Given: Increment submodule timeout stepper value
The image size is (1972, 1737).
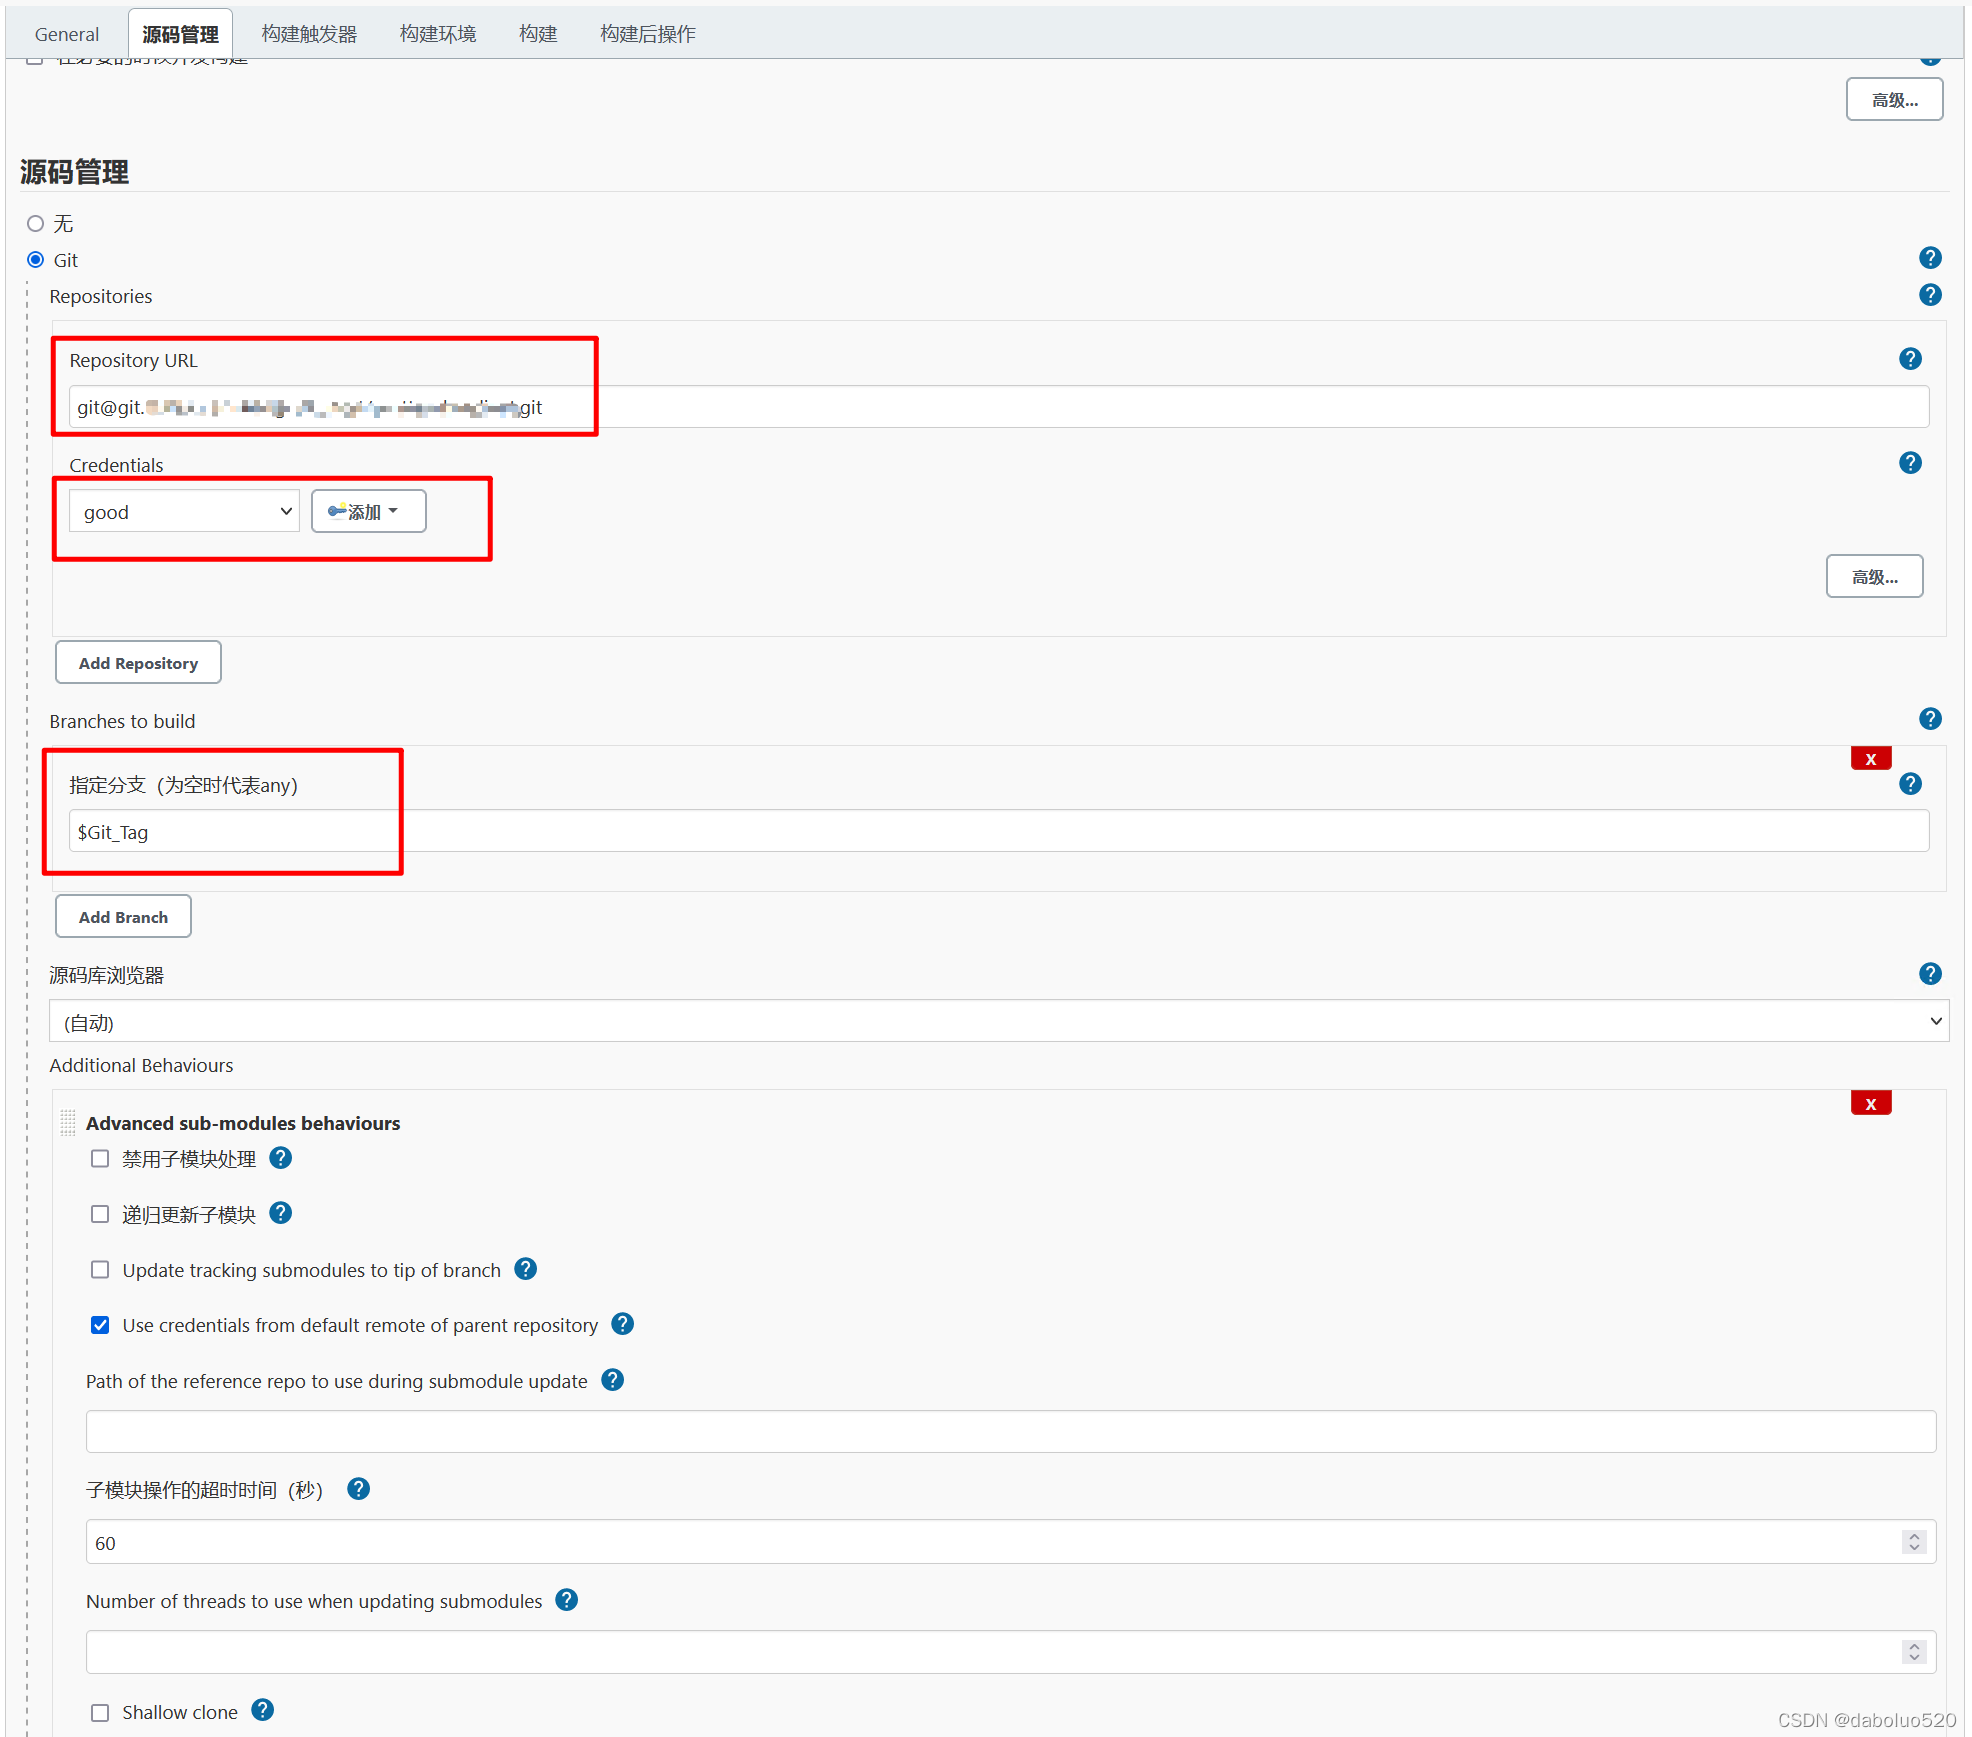Looking at the screenshot, I should pyautogui.click(x=1913, y=1536).
